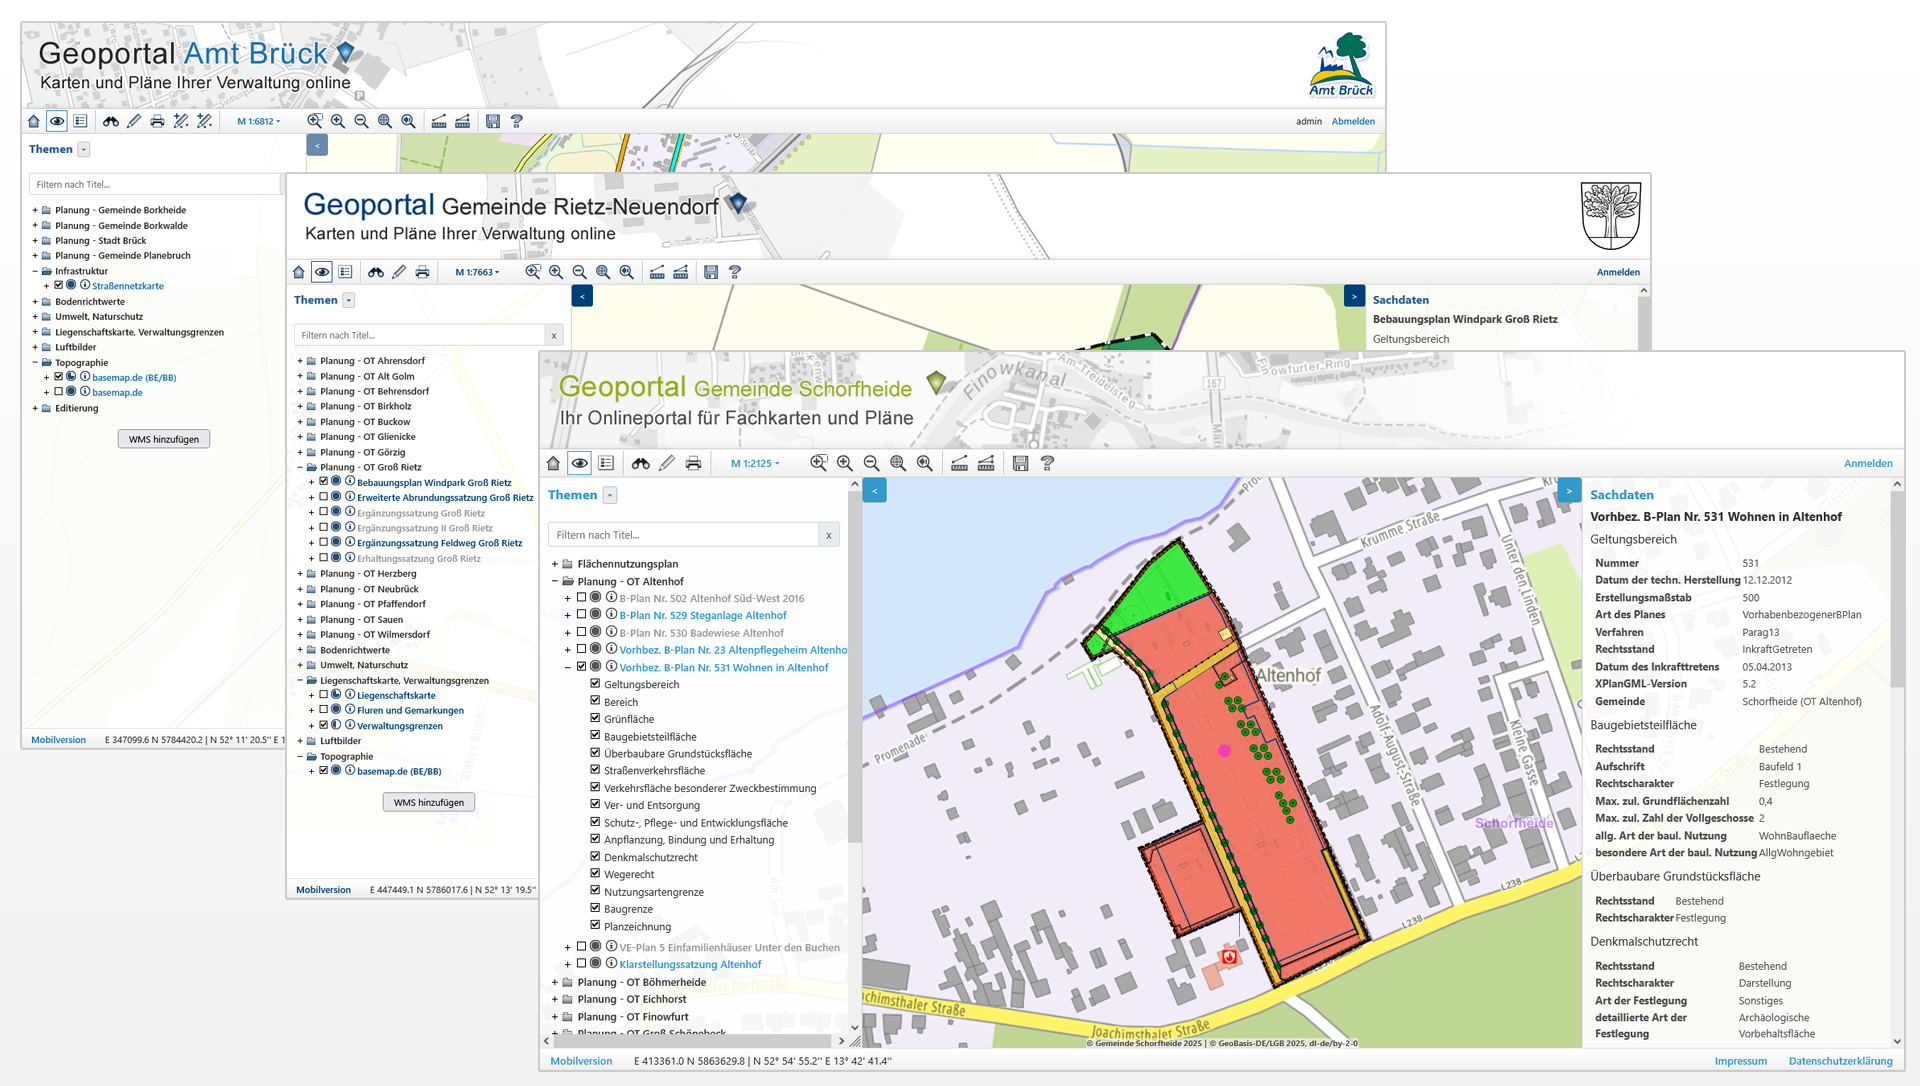Click the home icon in Schorfheide toolbar

pos(554,463)
